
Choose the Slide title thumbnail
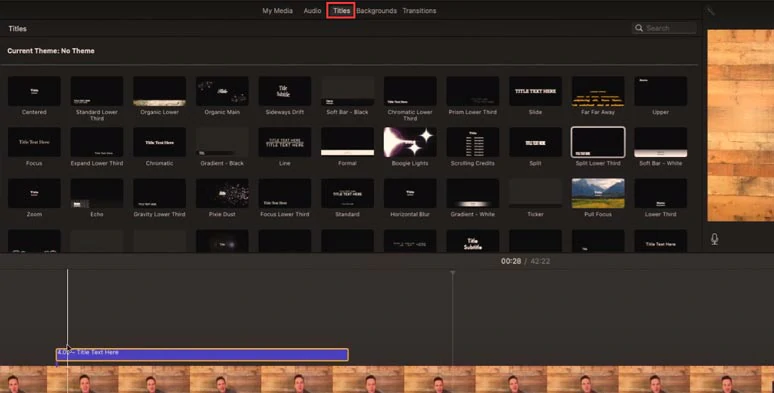click(x=536, y=91)
